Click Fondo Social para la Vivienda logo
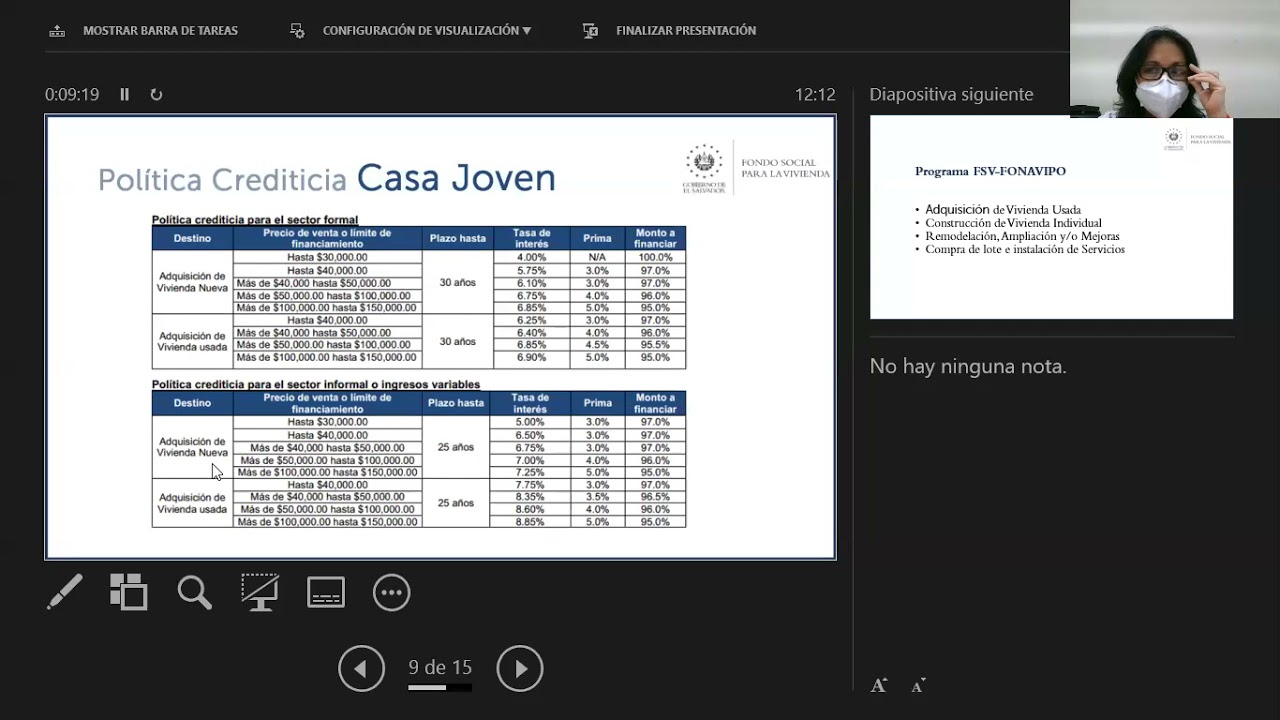 click(x=757, y=168)
